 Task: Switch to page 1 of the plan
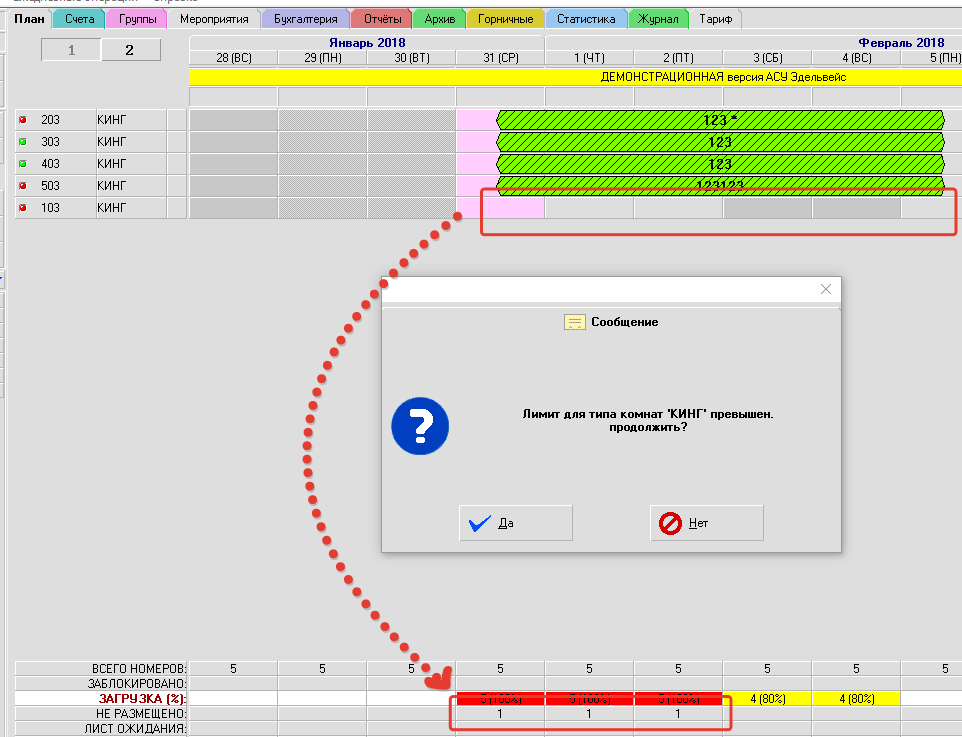70,50
